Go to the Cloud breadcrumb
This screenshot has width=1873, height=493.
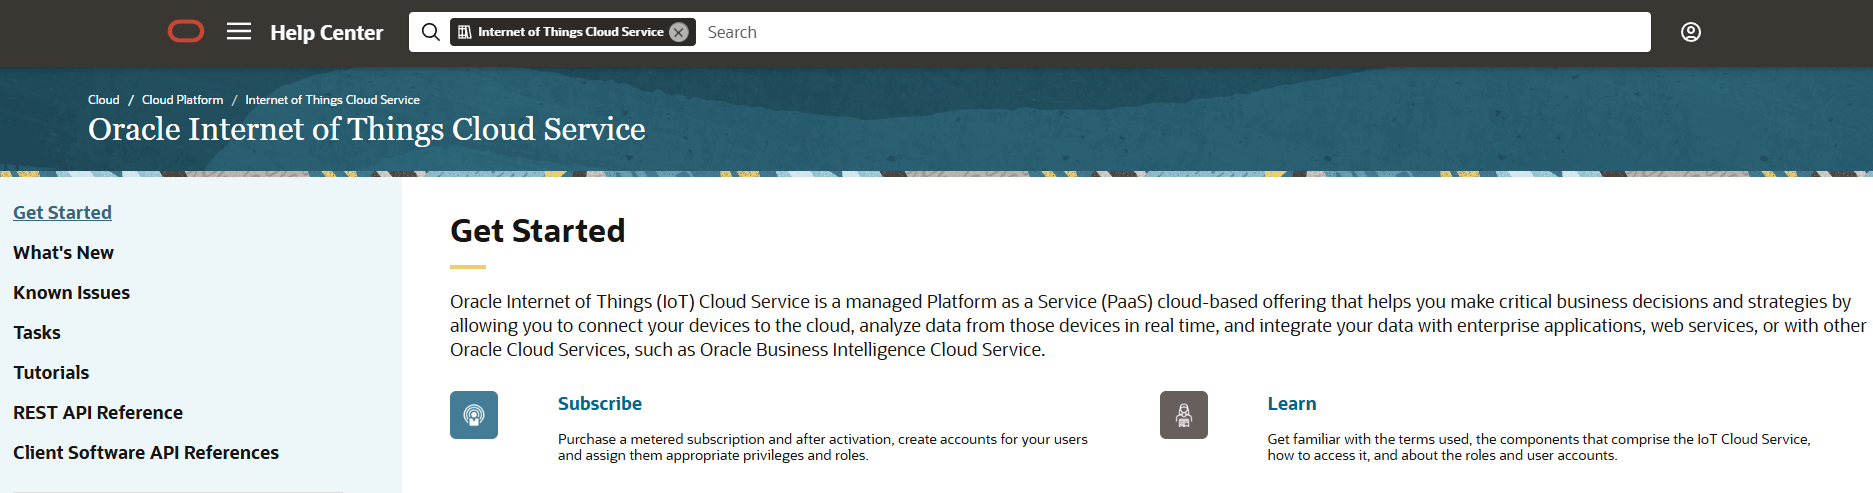tap(103, 100)
